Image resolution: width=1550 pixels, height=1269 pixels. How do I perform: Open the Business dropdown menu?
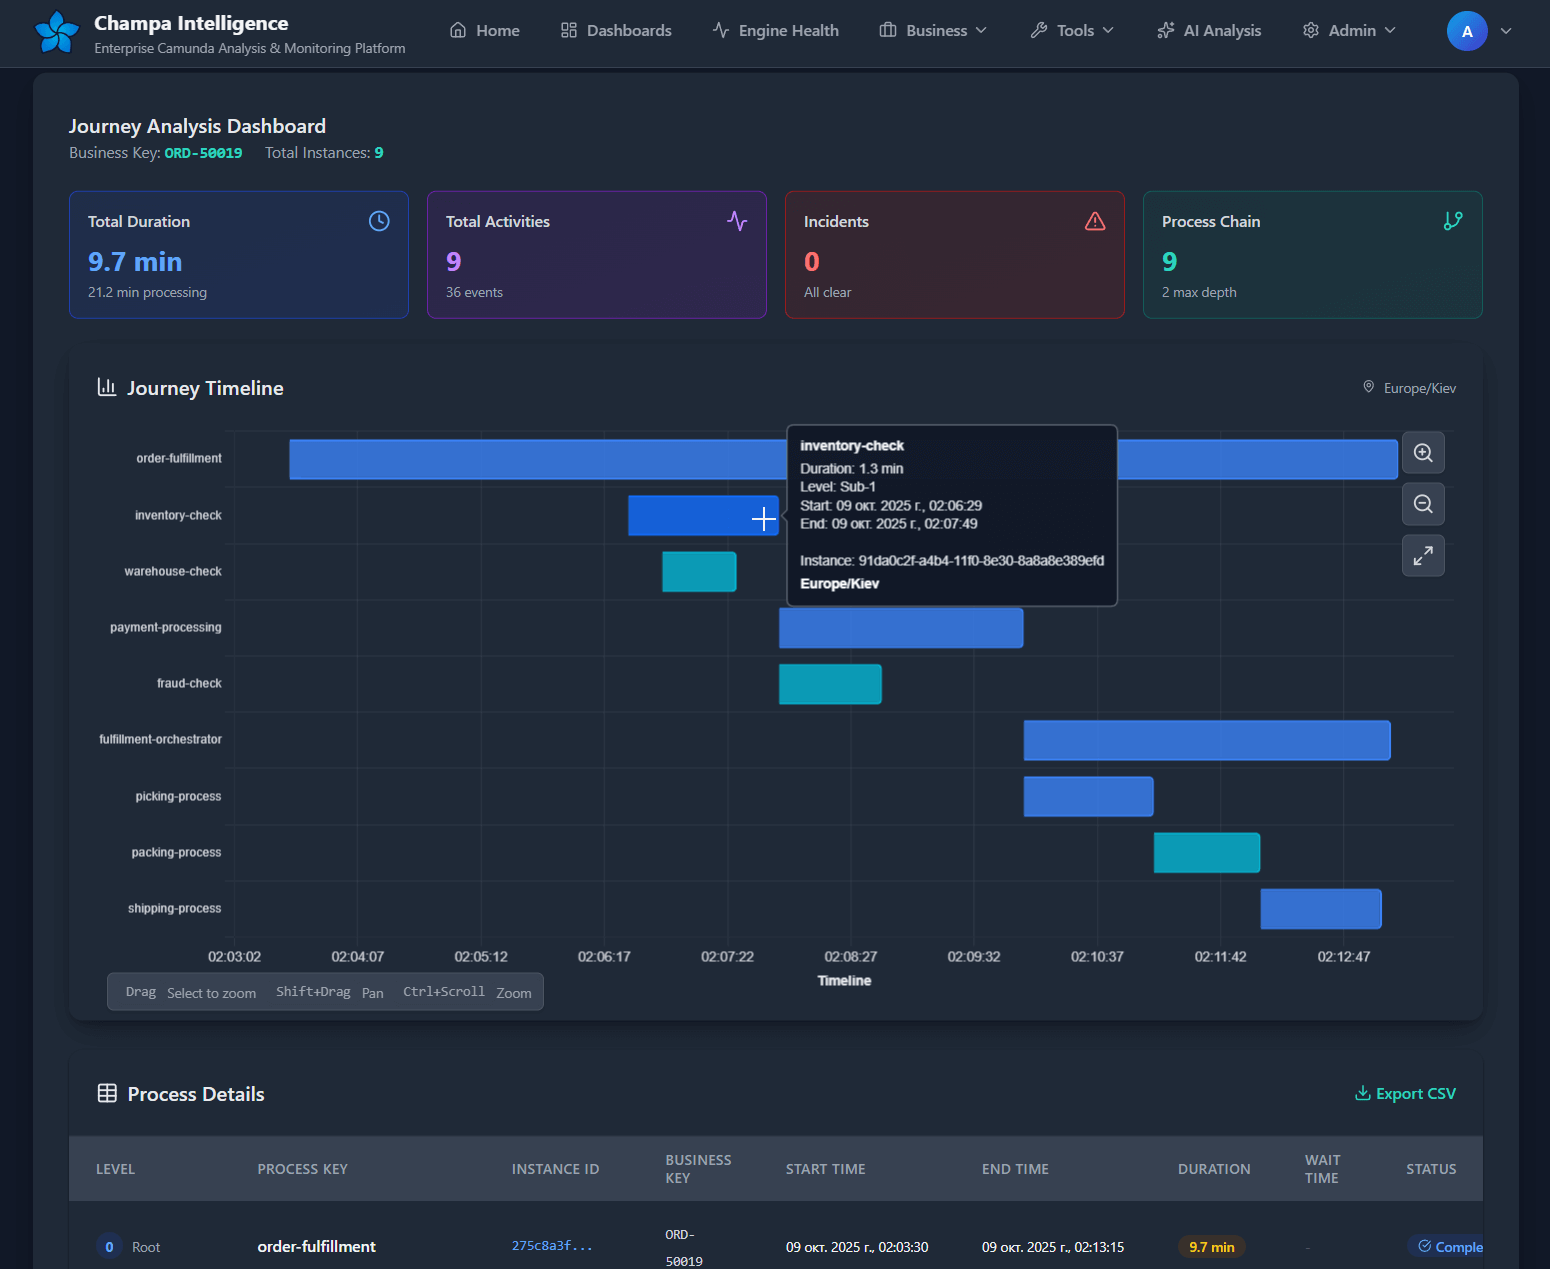(x=932, y=30)
